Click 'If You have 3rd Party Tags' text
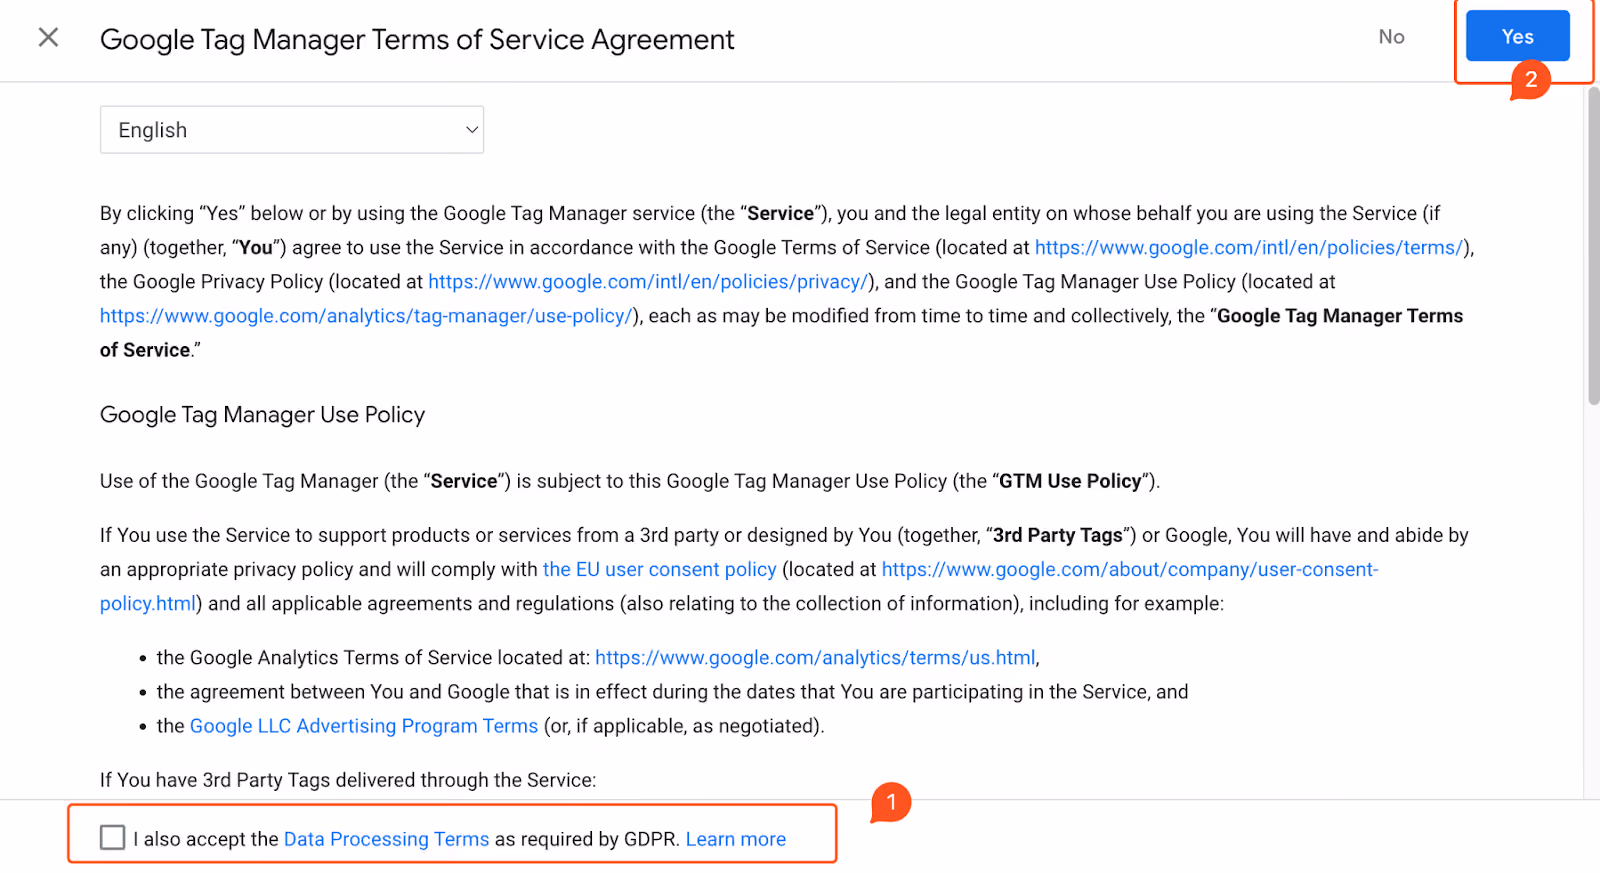The height and width of the screenshot is (873, 1600). pos(348,780)
